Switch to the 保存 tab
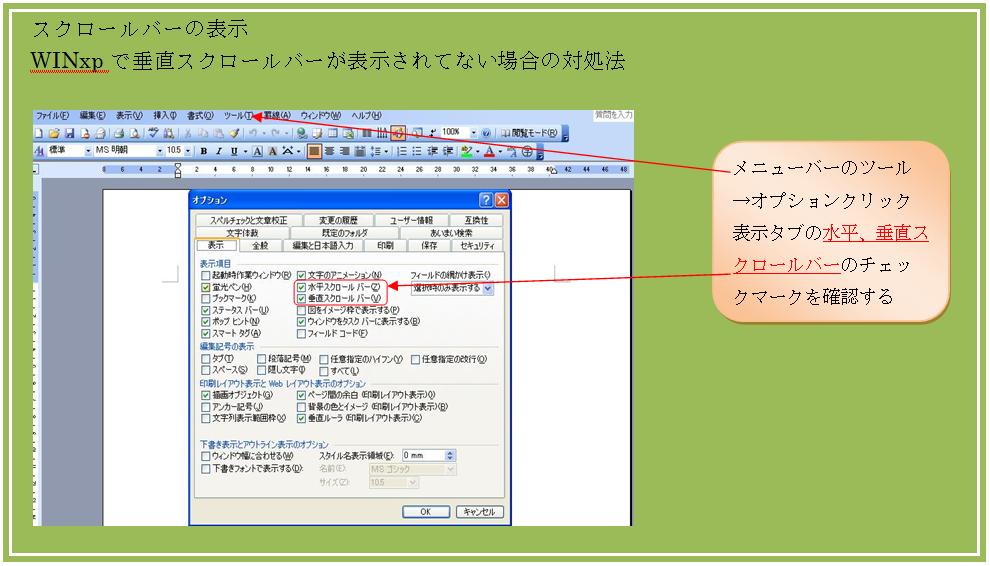The height and width of the screenshot is (566, 990). (x=429, y=246)
